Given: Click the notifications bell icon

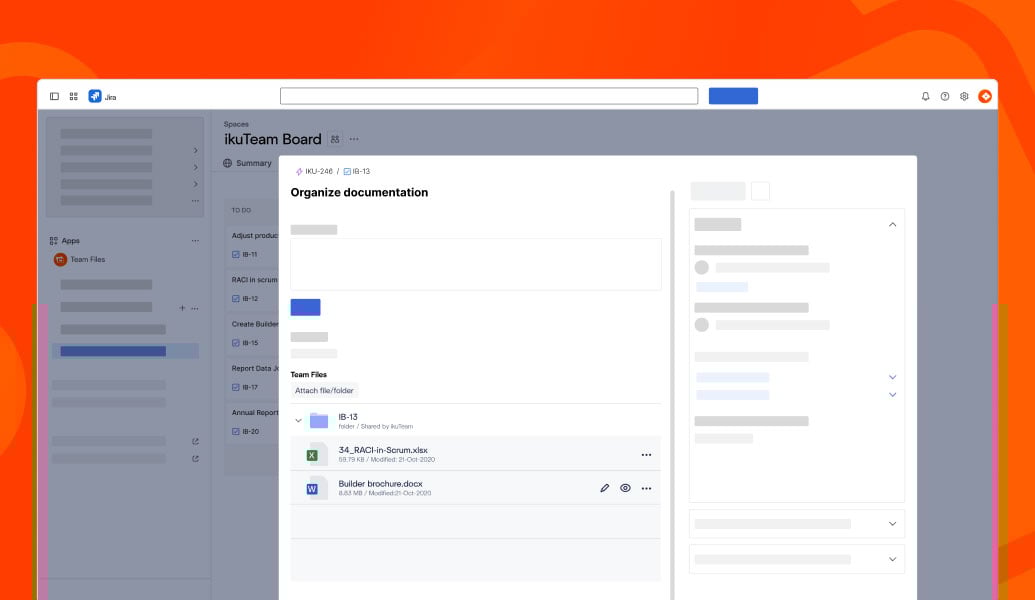Looking at the screenshot, I should [923, 95].
